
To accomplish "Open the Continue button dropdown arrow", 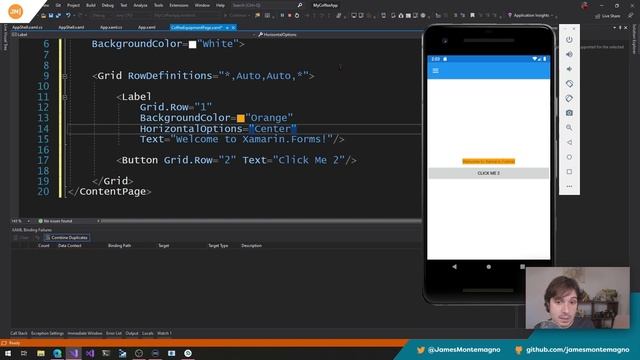I will 248,16.
